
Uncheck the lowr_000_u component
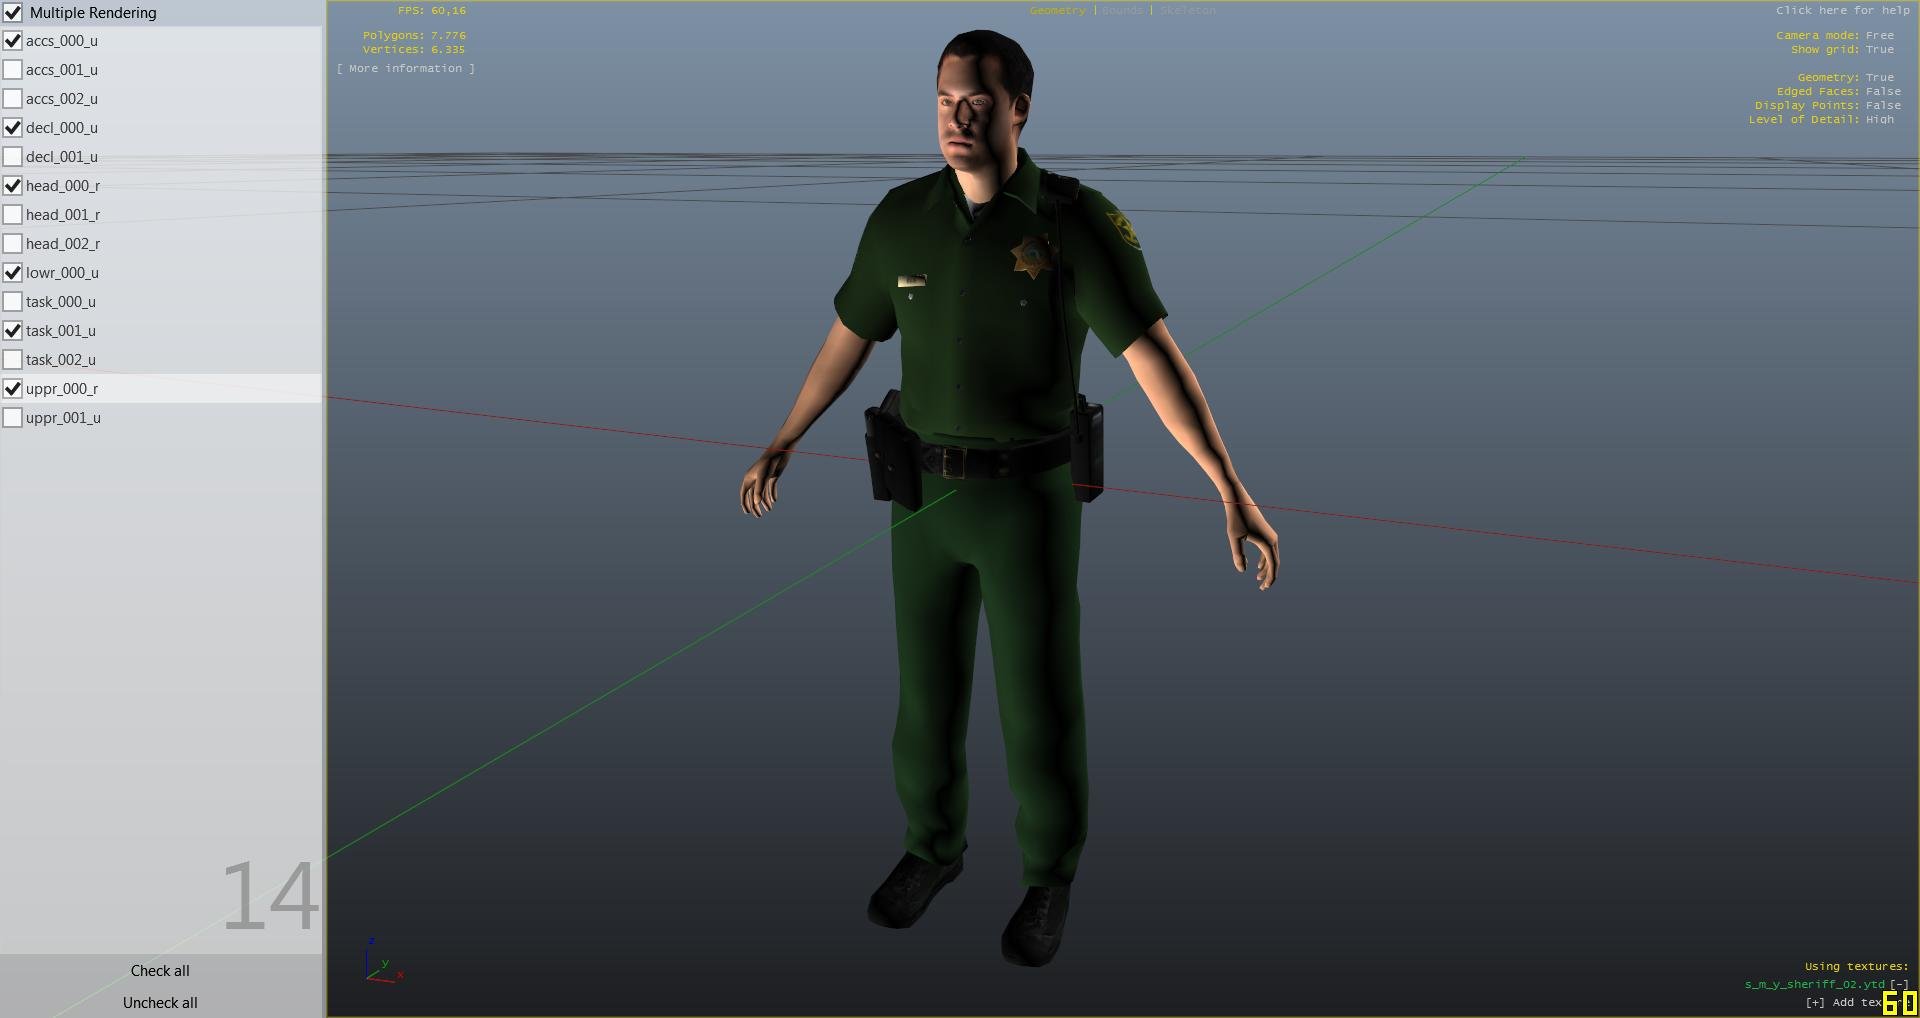[x=13, y=273]
